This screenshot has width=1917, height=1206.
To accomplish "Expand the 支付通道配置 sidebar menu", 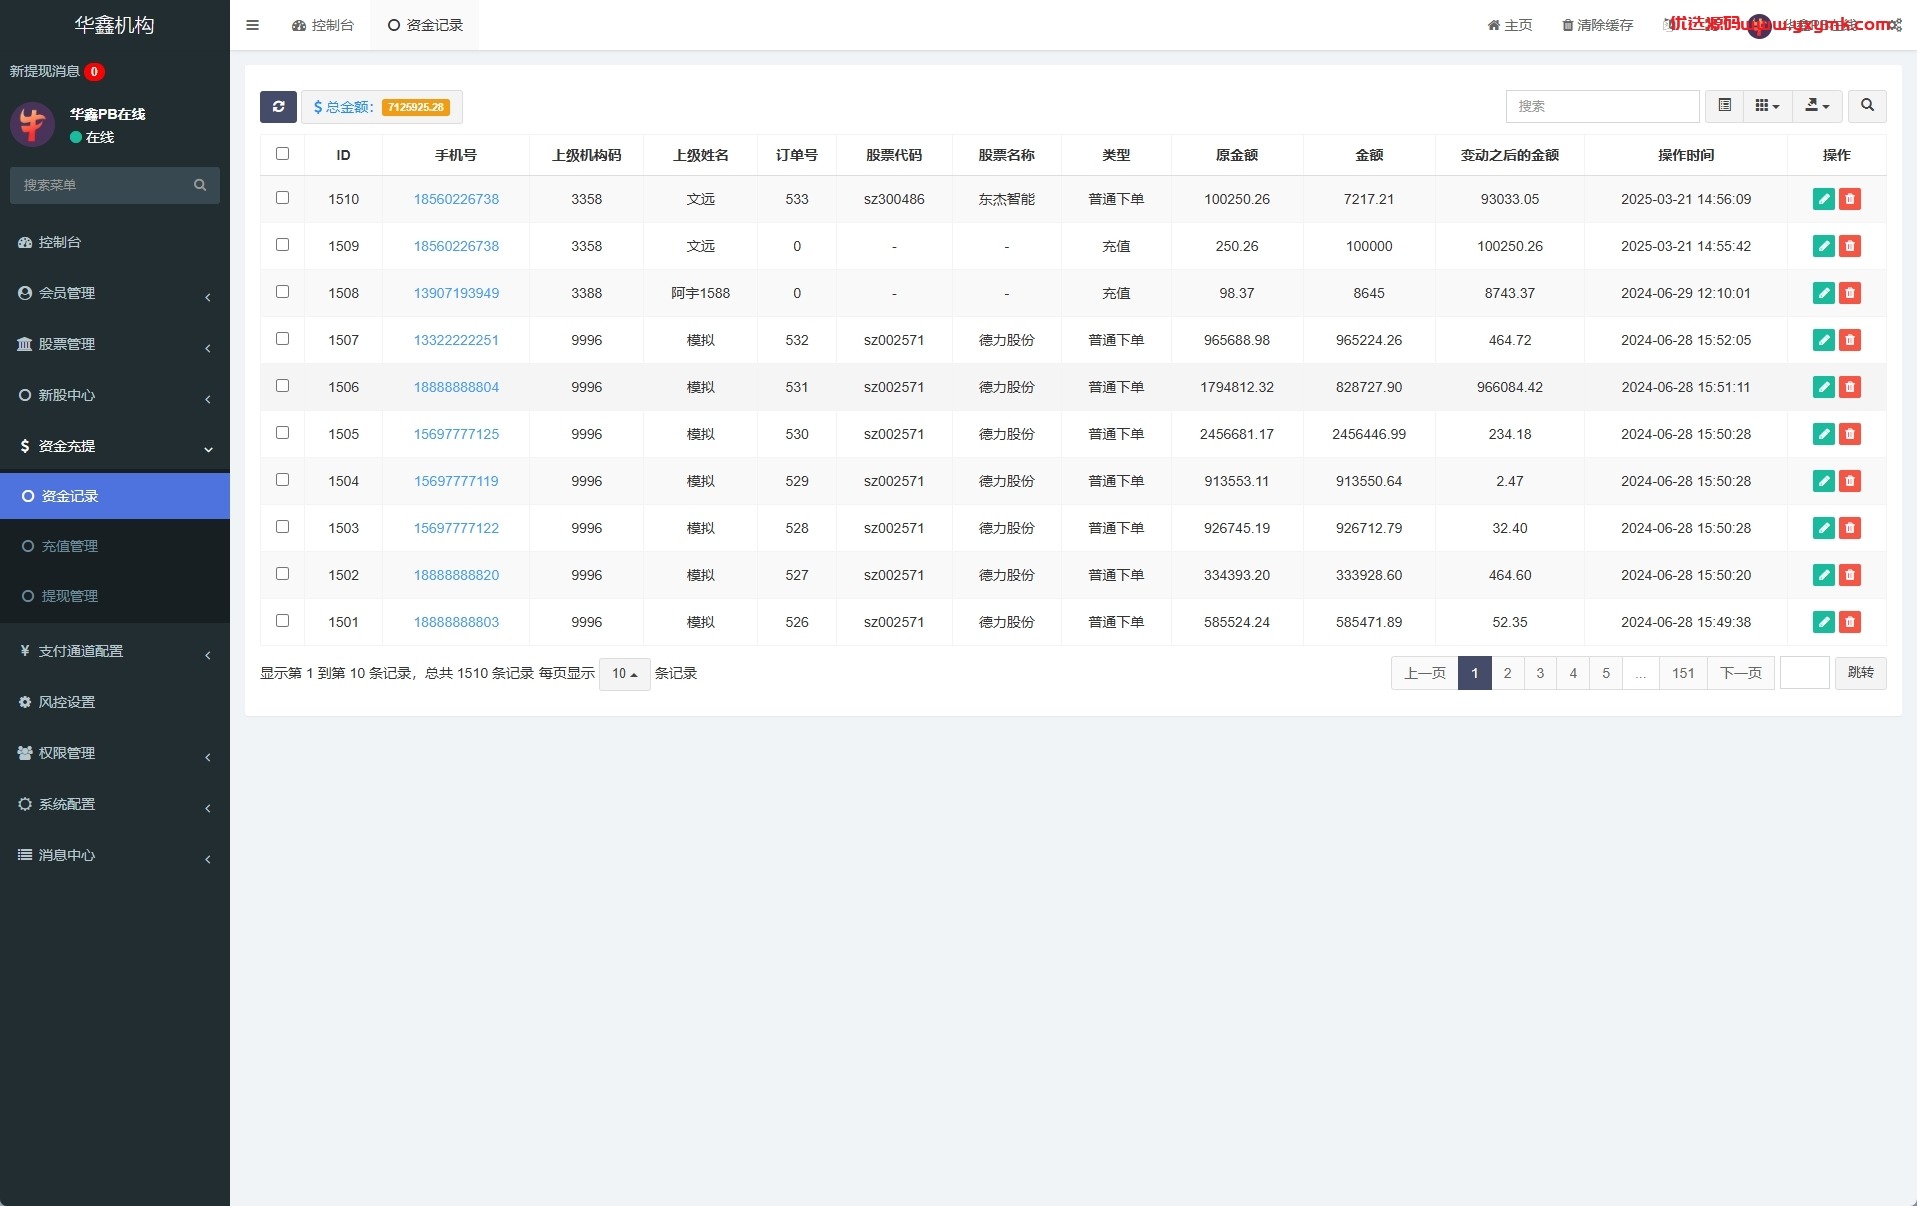I will (115, 651).
